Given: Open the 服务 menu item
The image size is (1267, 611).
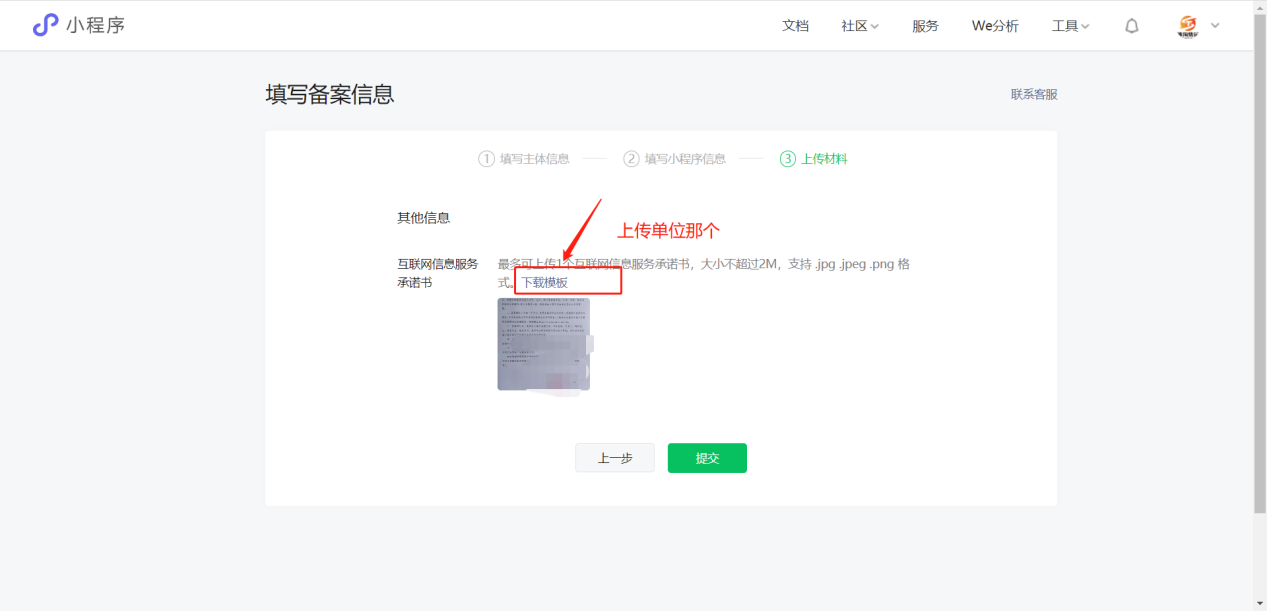Looking at the screenshot, I should 925,26.
